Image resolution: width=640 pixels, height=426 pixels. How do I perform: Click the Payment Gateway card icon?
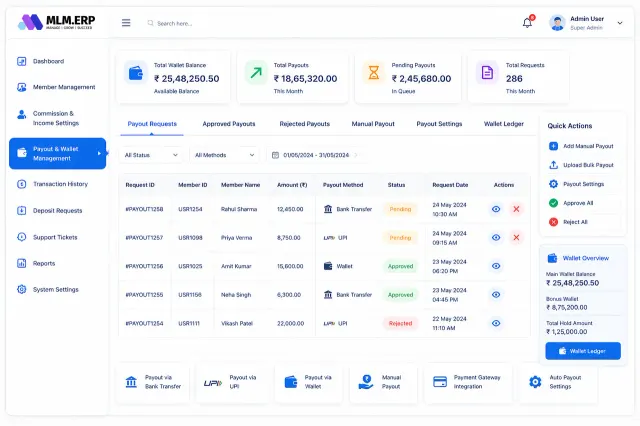coord(440,382)
